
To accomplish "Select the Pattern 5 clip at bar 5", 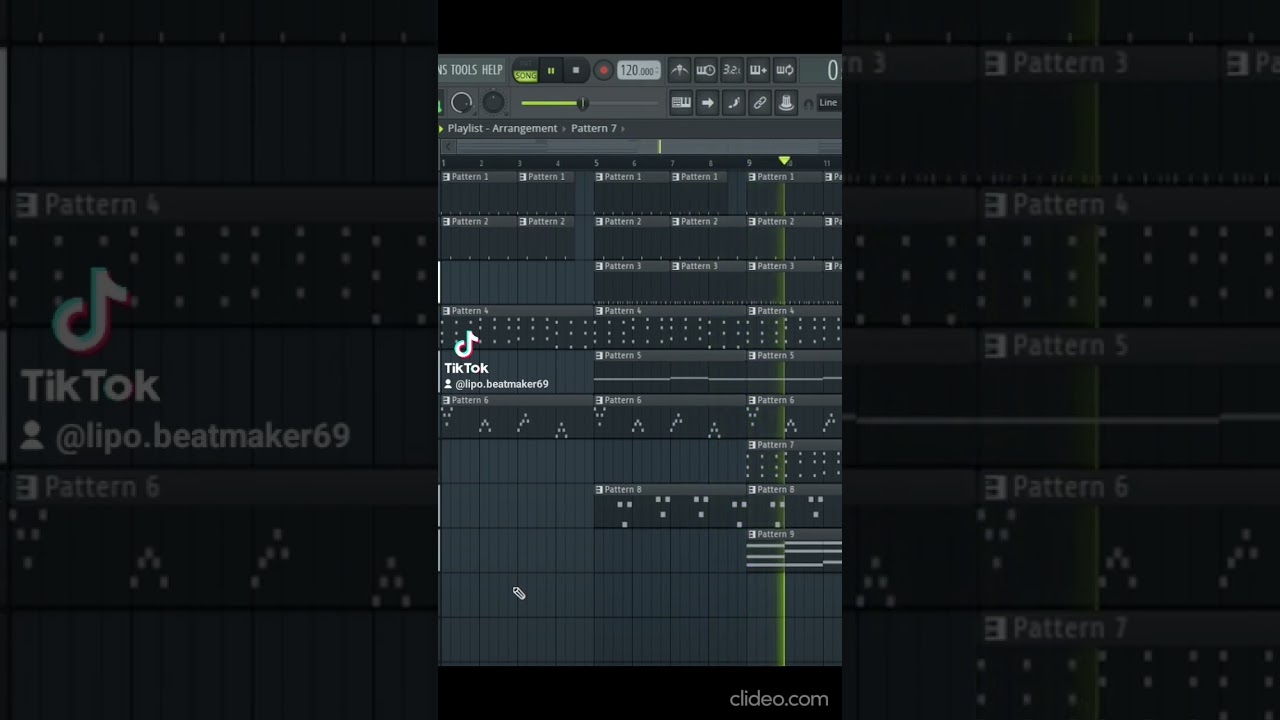I will pos(670,372).
